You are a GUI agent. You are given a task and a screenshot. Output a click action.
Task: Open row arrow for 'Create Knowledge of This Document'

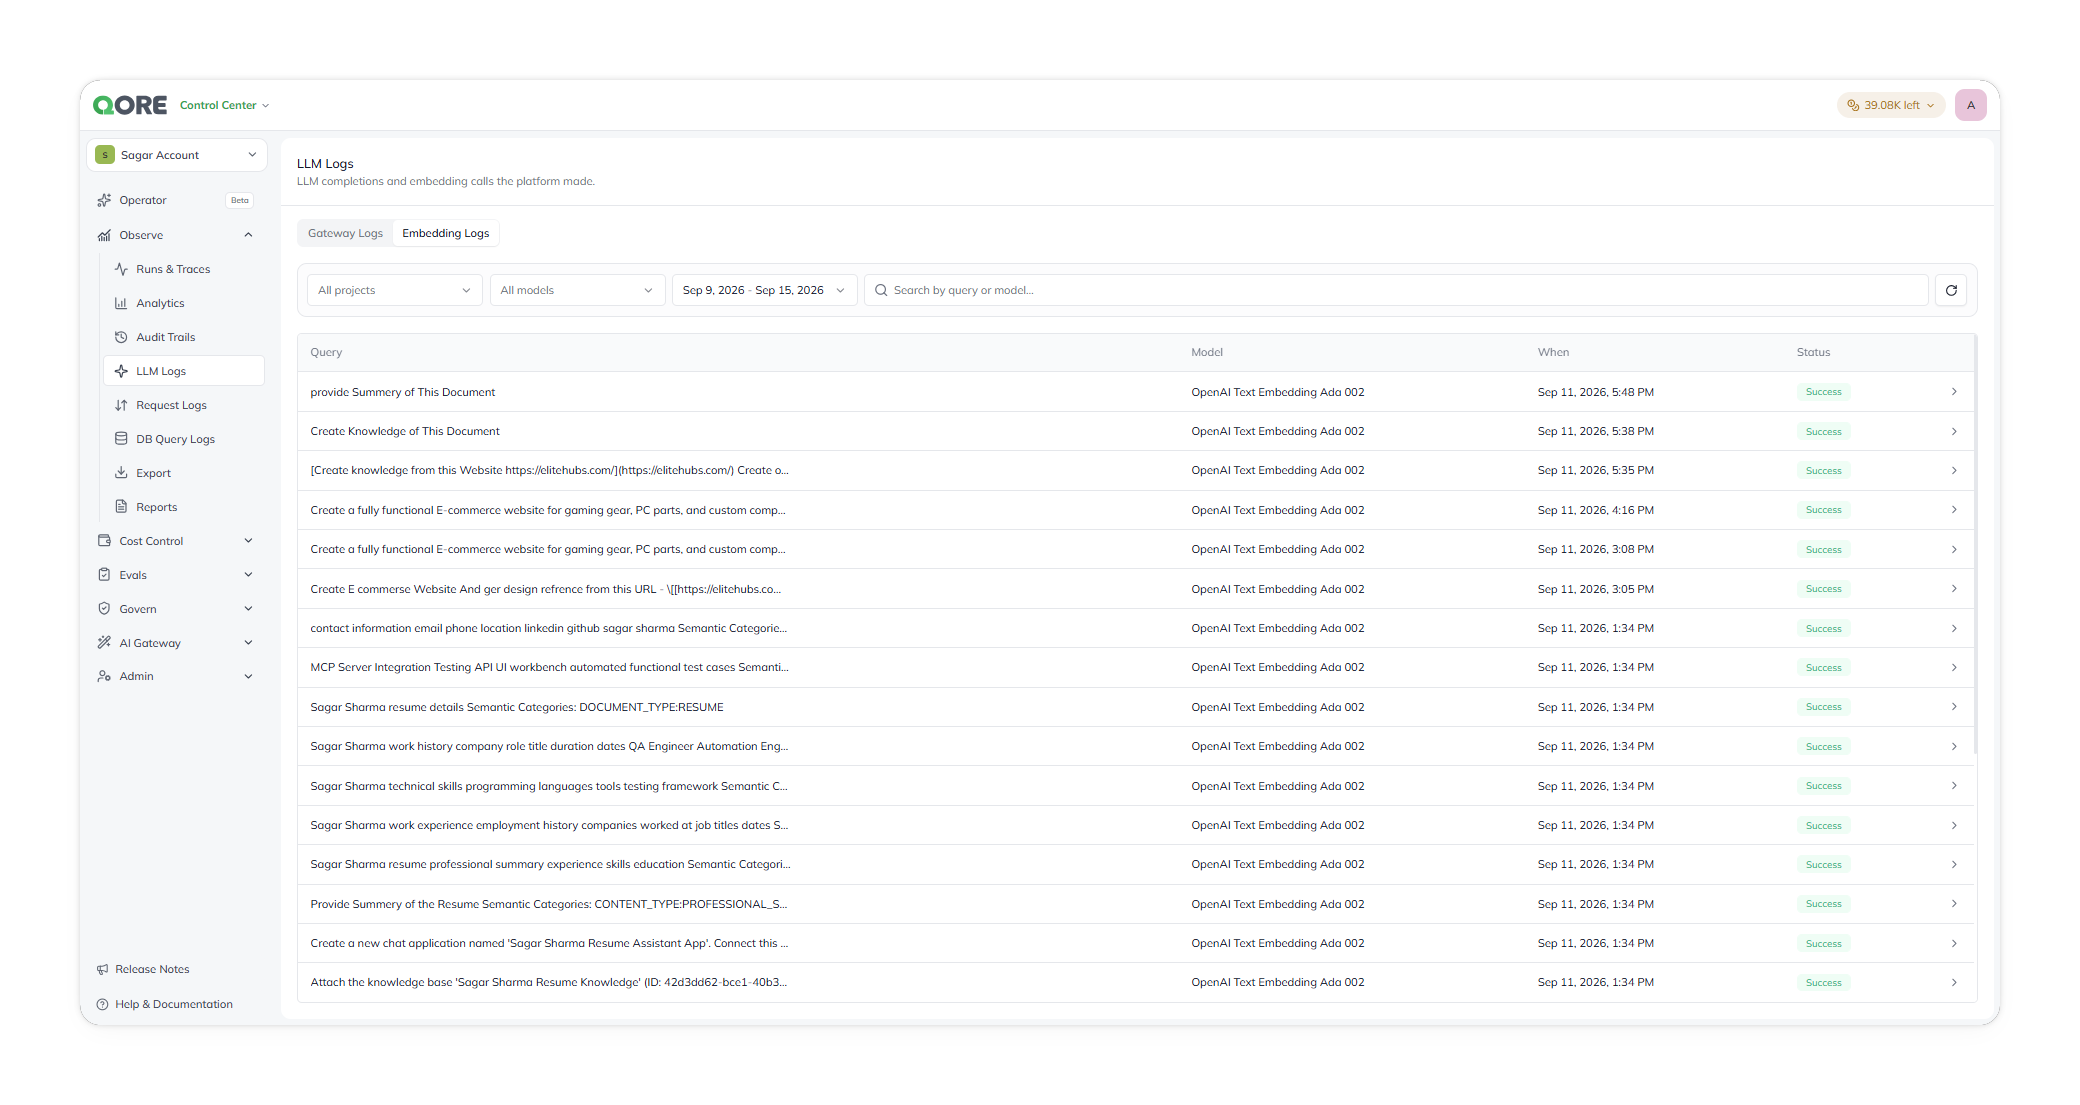point(1954,431)
